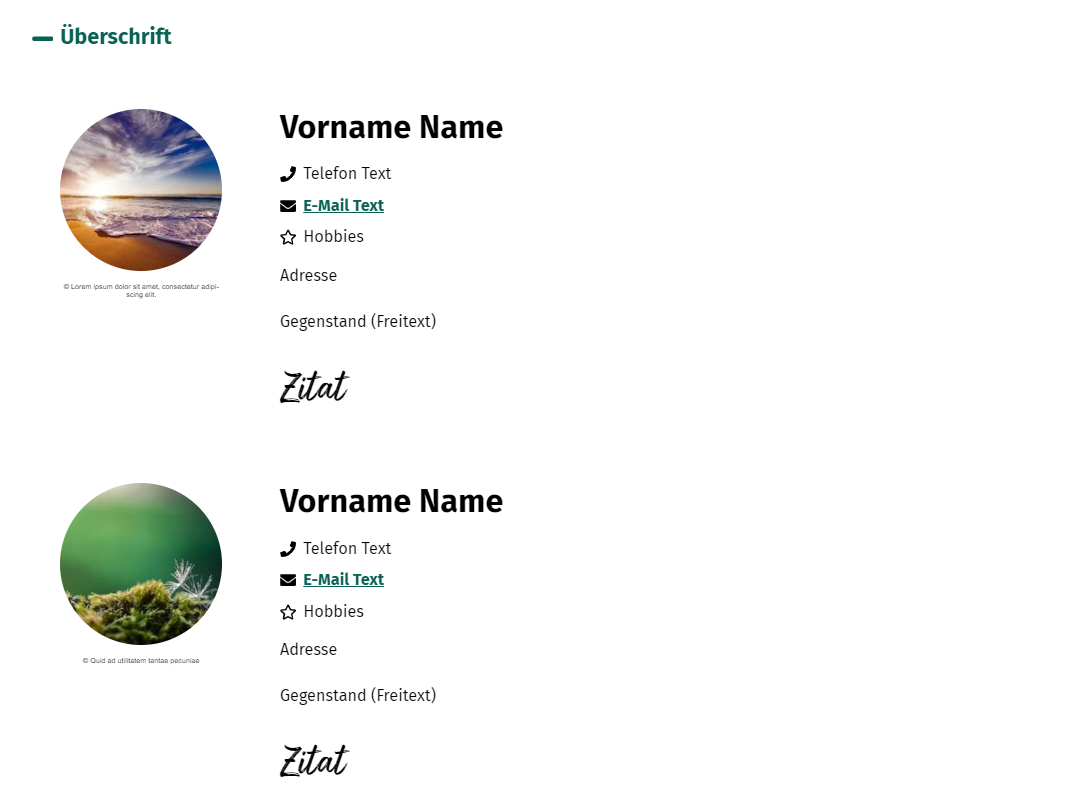Click the phone icon in the second contact
Viewport: 1084px width, 802px height.
[x=288, y=549]
